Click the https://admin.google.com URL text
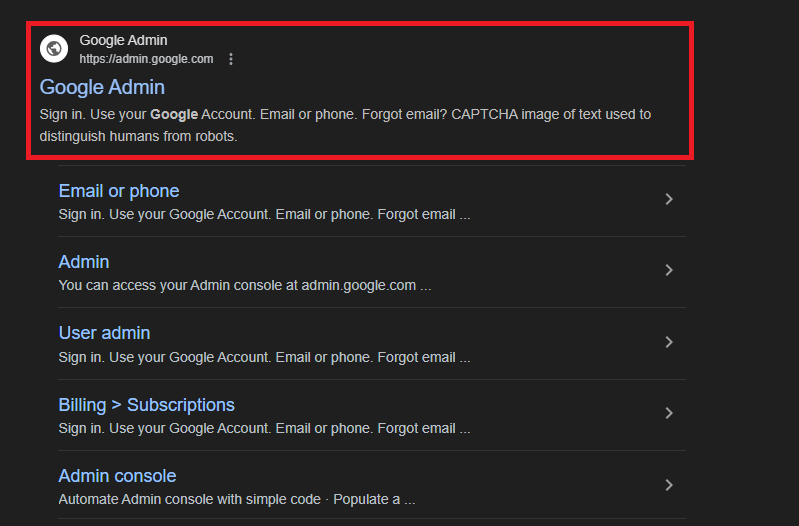 point(146,59)
